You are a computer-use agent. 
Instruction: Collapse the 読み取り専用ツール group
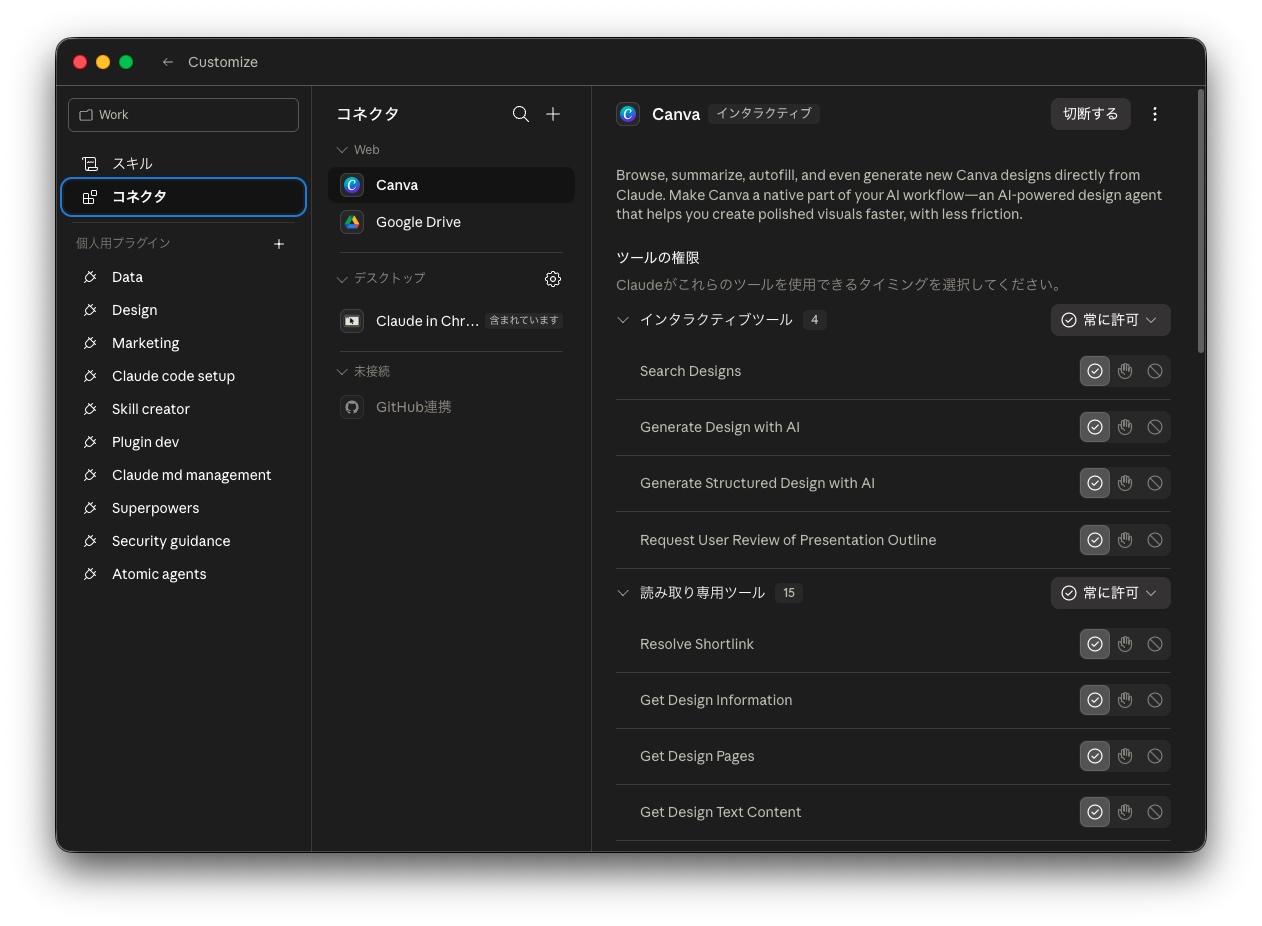click(x=623, y=593)
